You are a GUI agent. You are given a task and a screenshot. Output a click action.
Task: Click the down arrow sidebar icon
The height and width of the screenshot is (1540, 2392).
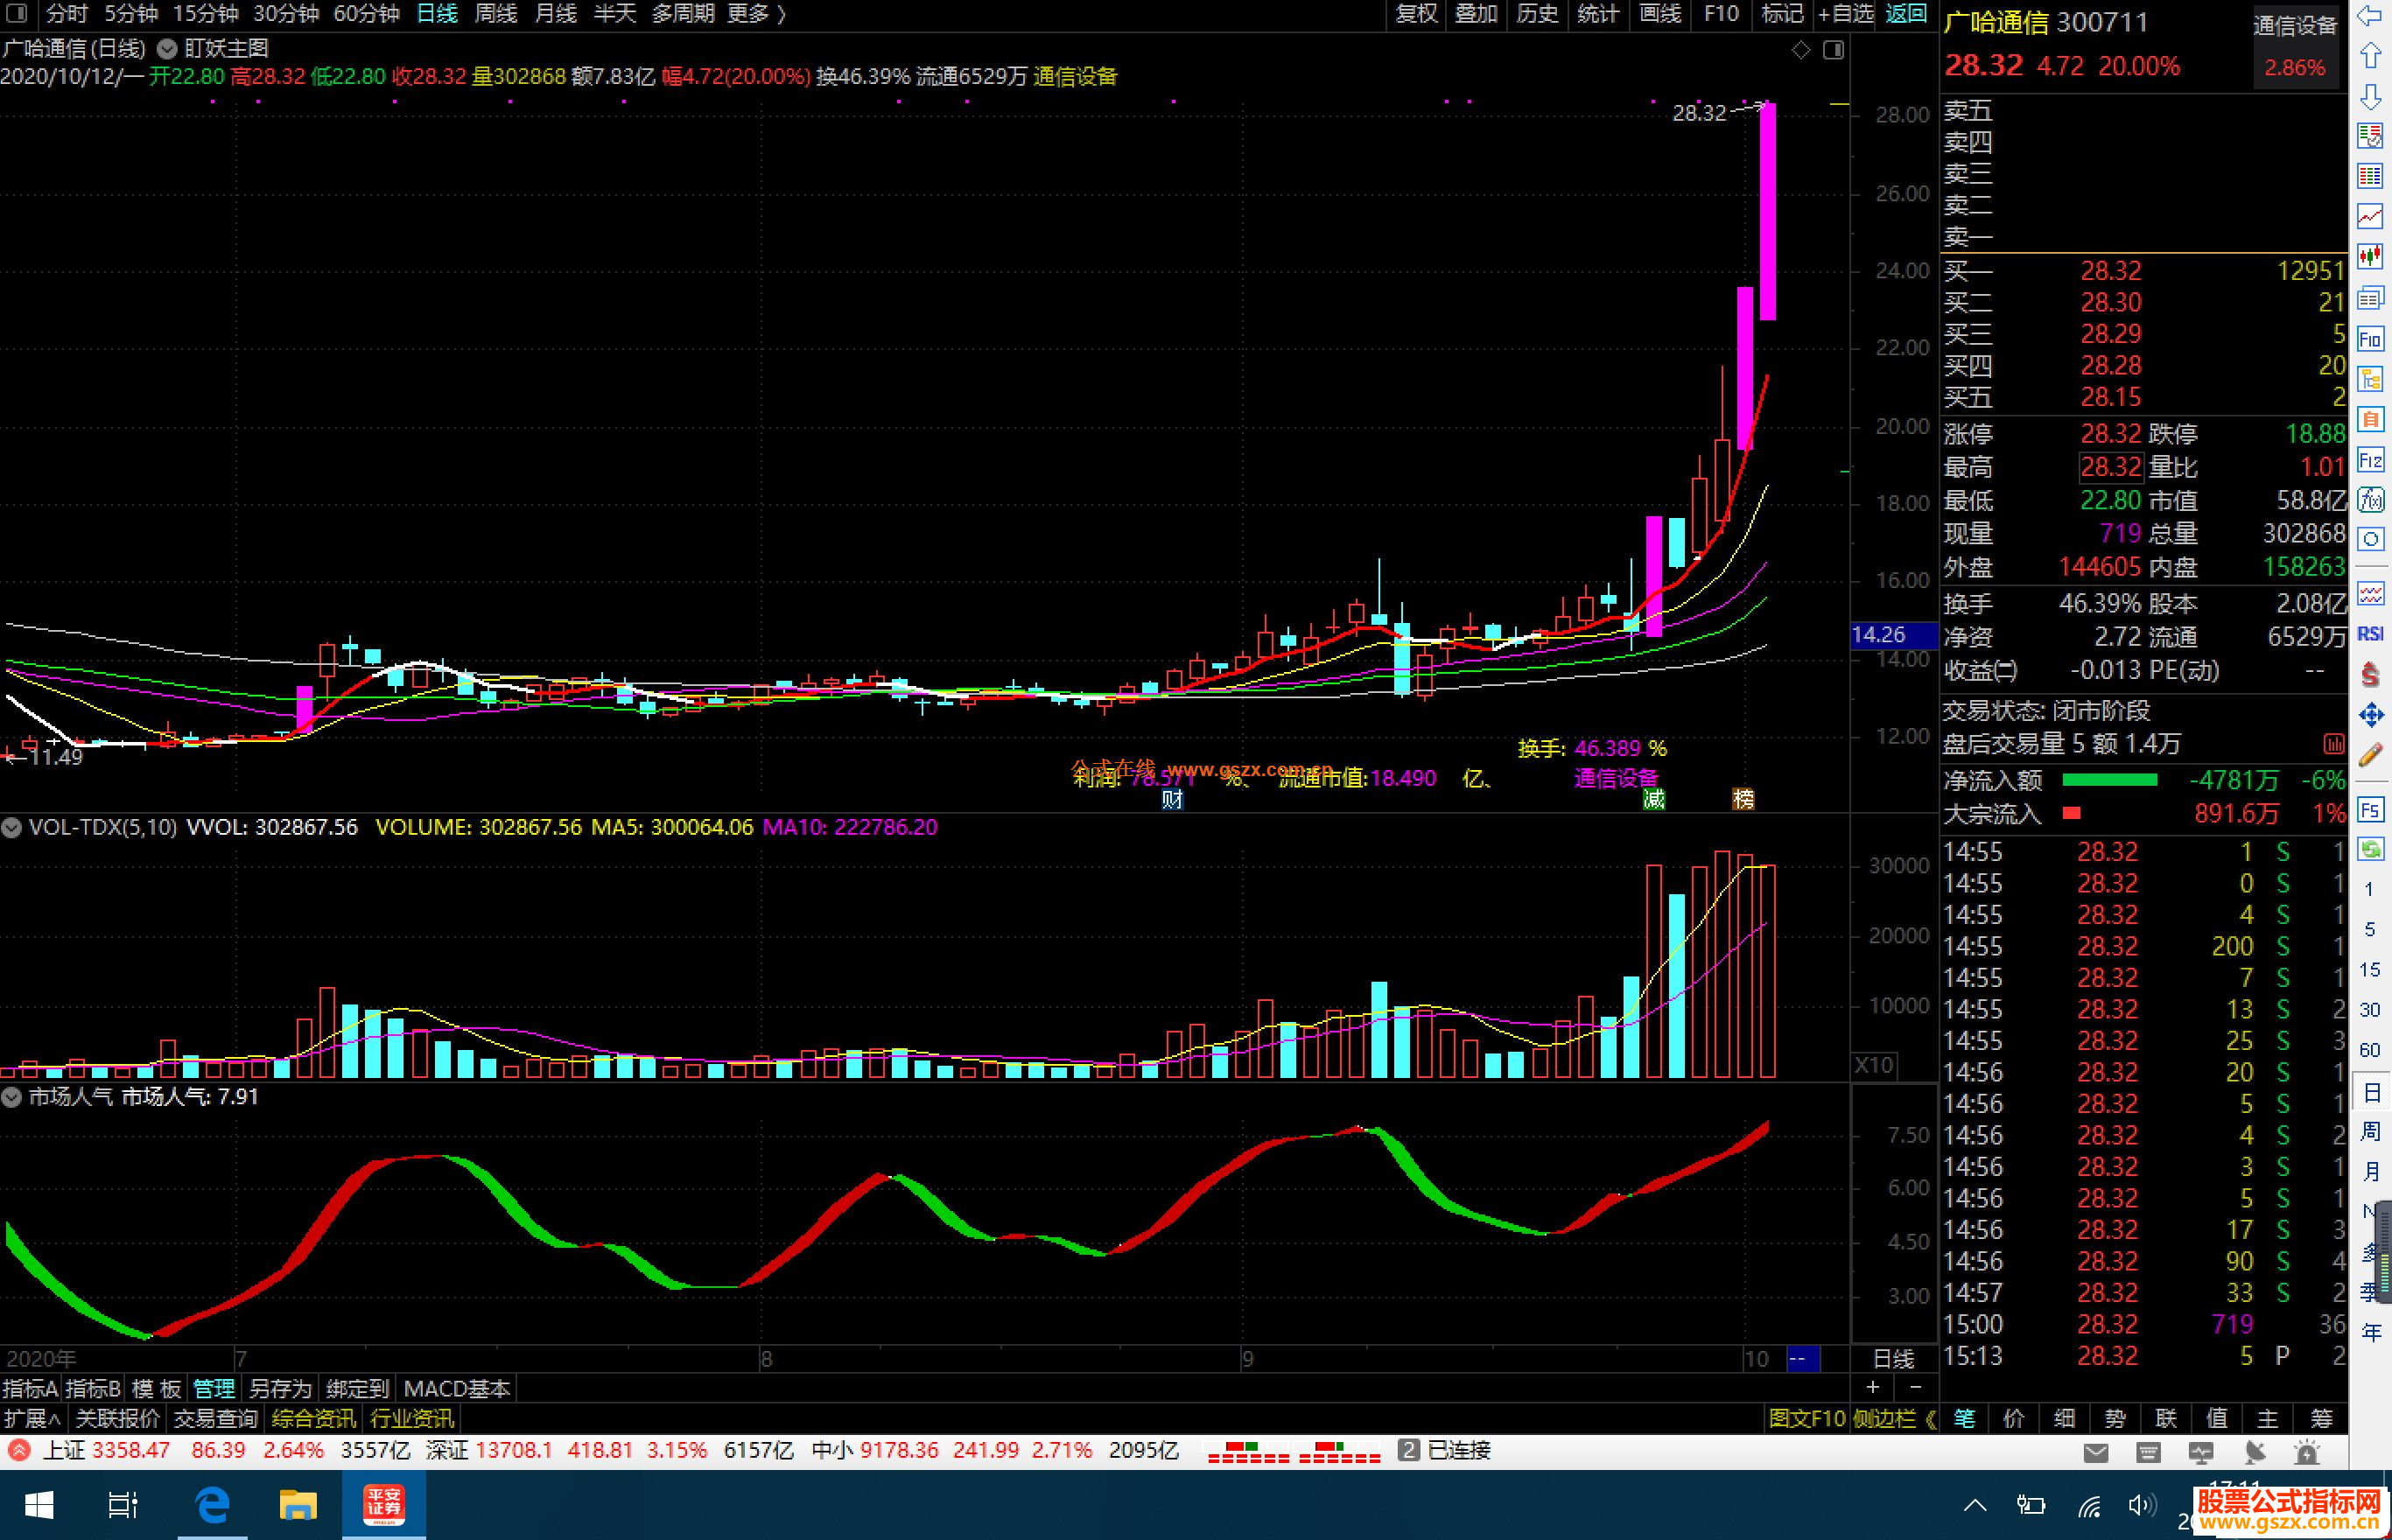pos(2370,96)
